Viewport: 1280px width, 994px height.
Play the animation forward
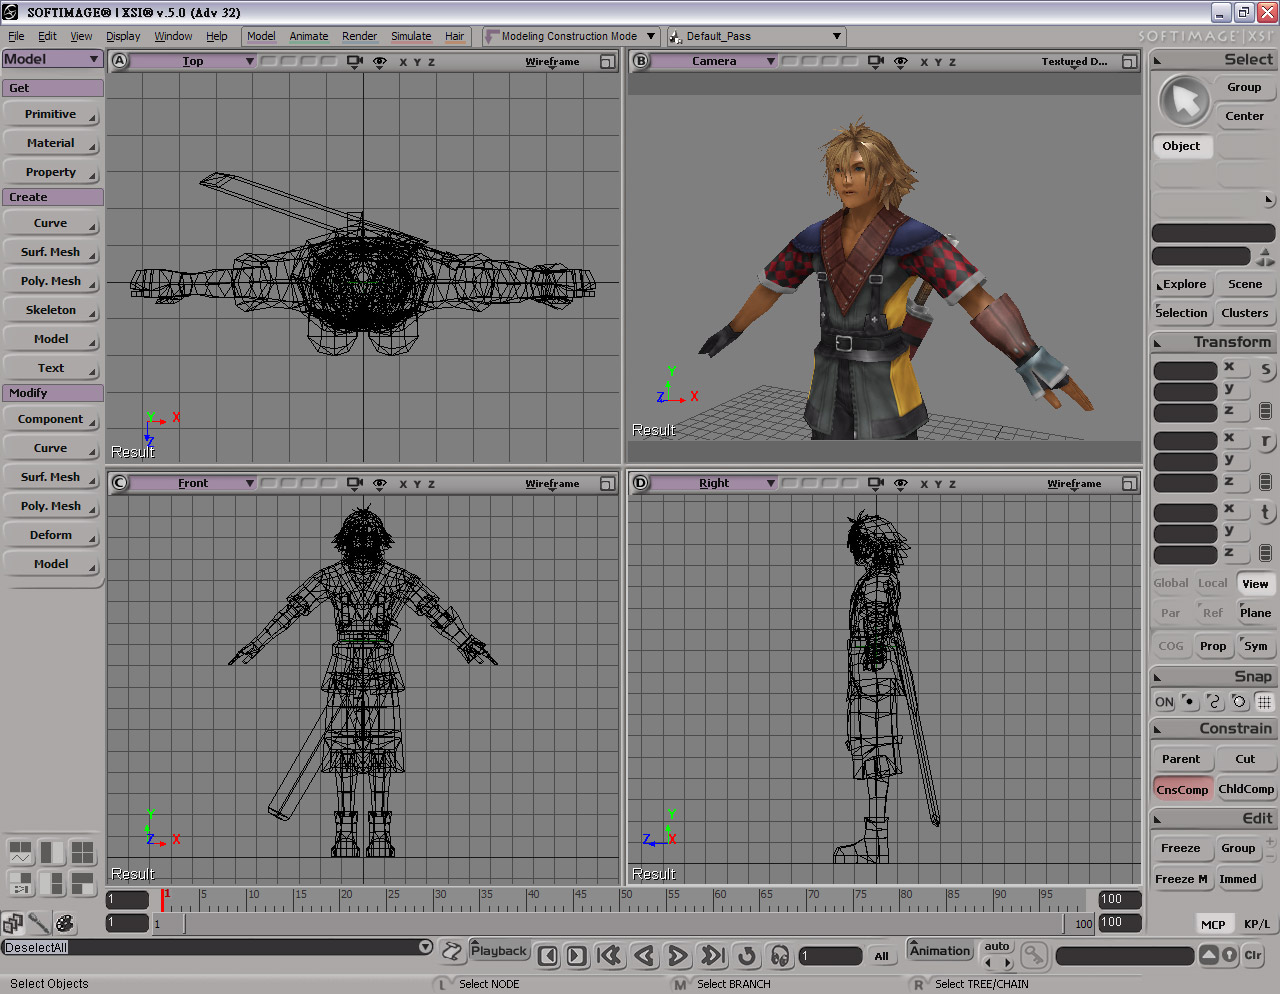pyautogui.click(x=677, y=956)
